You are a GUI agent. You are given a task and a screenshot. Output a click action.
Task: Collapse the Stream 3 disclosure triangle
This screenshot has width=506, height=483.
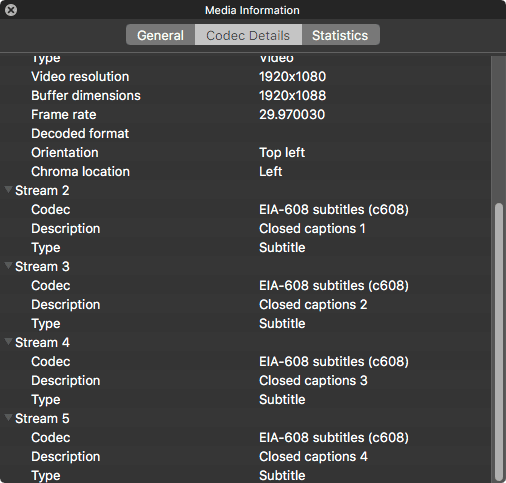click(8, 266)
